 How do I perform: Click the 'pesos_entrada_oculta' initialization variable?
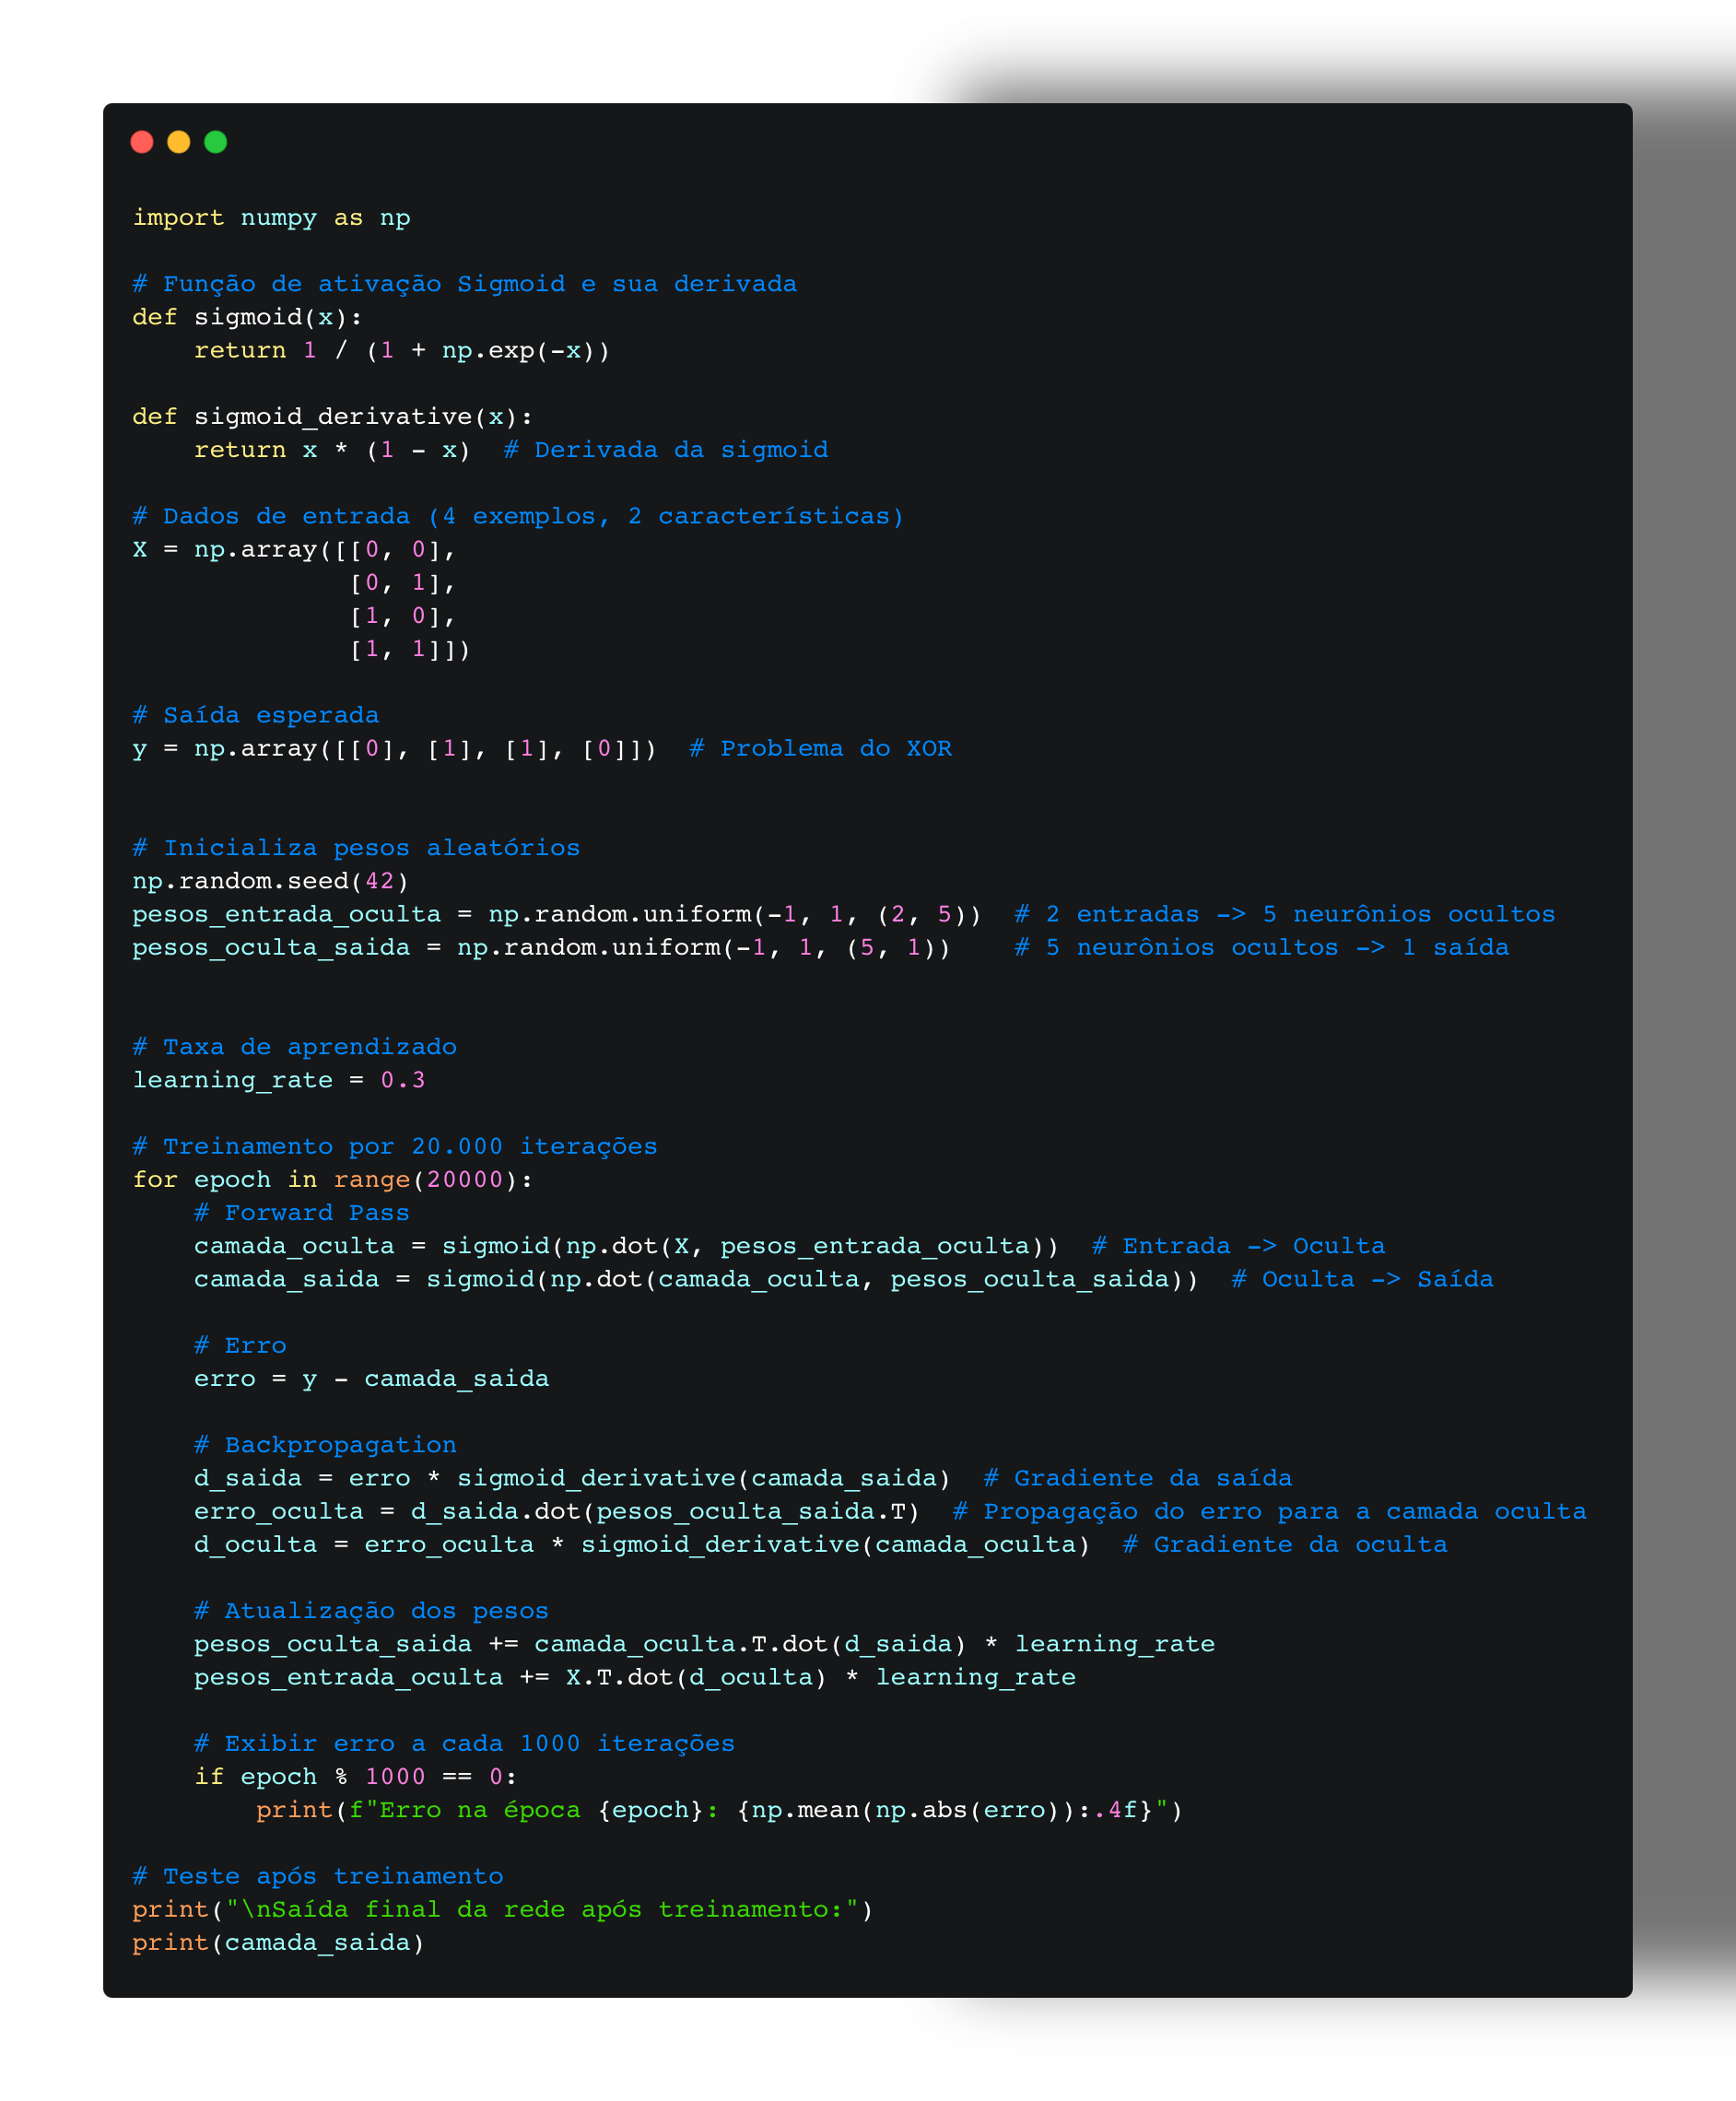coord(286,914)
